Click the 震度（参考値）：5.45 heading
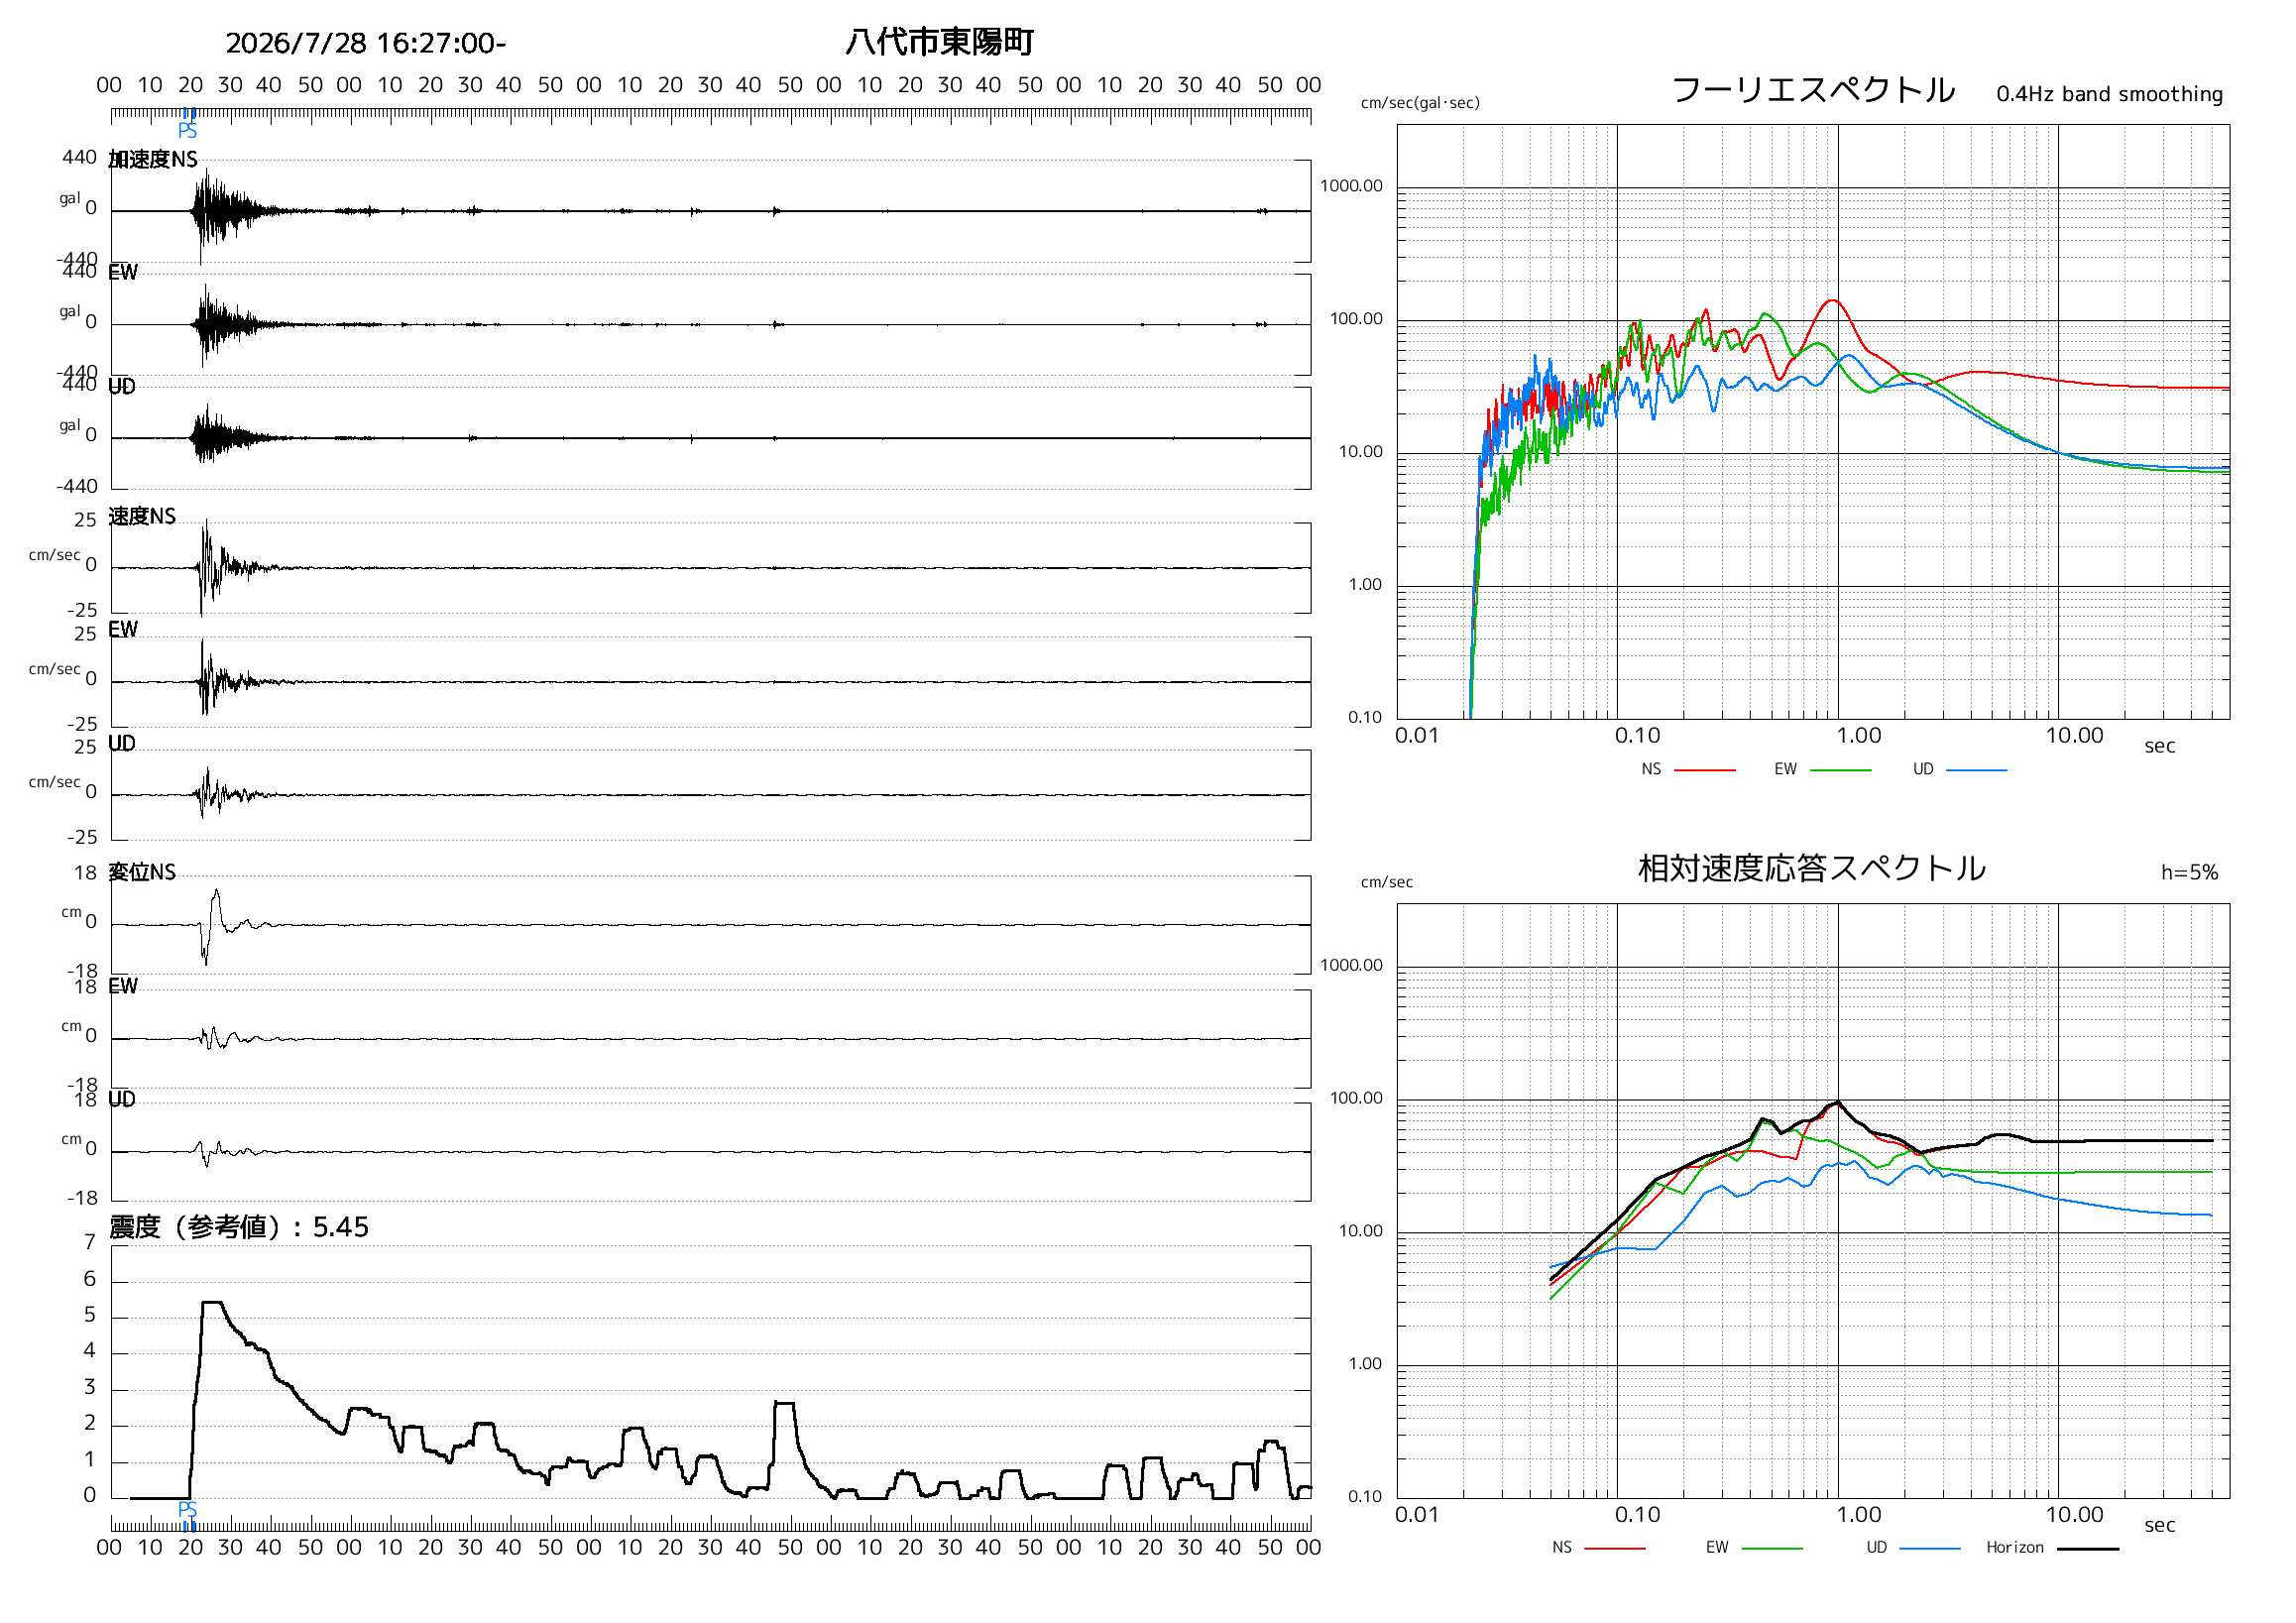2296x1623 pixels. click(239, 1227)
